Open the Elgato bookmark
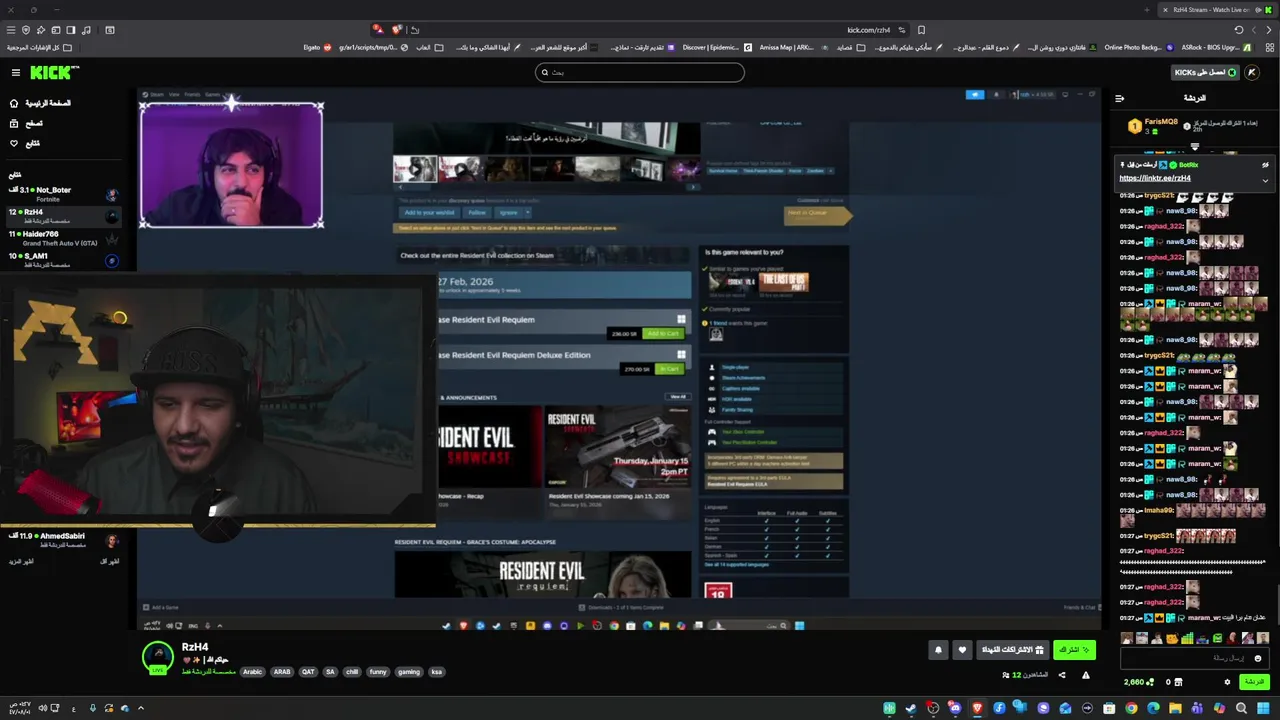The image size is (1280, 720). coord(318,47)
